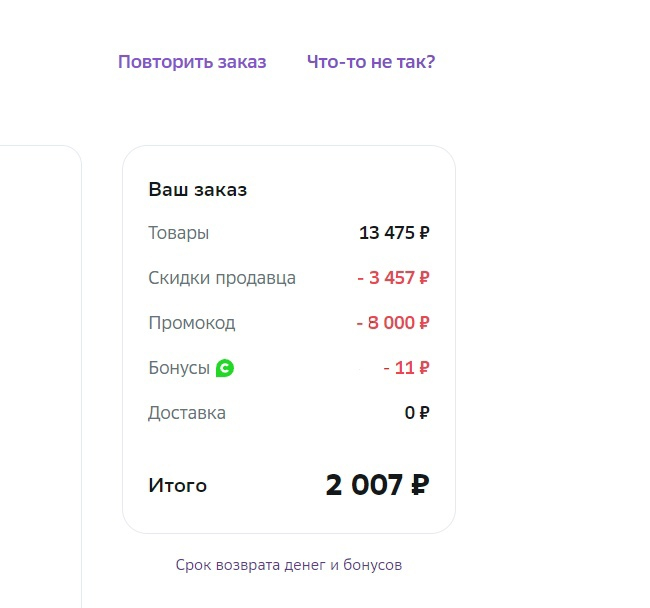Image resolution: width=650 pixels, height=608 pixels.
Task: Click the ruble sign after 13 475
Action: click(425, 234)
